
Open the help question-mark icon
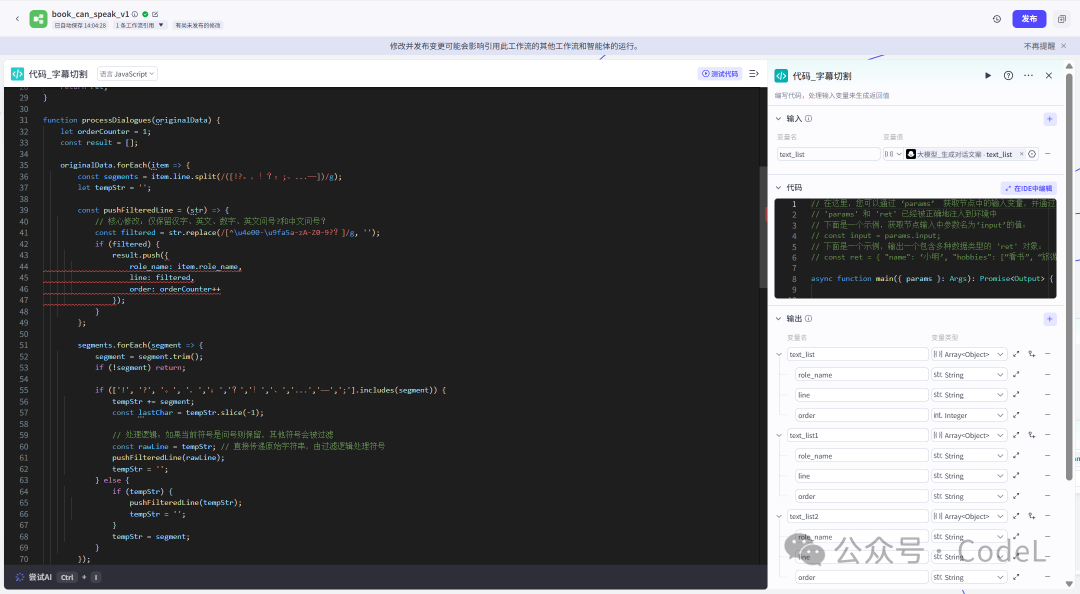tap(1008, 76)
